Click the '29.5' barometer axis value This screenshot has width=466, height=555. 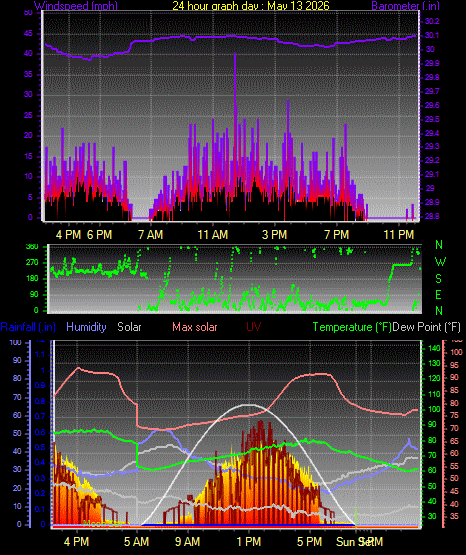coord(432,119)
